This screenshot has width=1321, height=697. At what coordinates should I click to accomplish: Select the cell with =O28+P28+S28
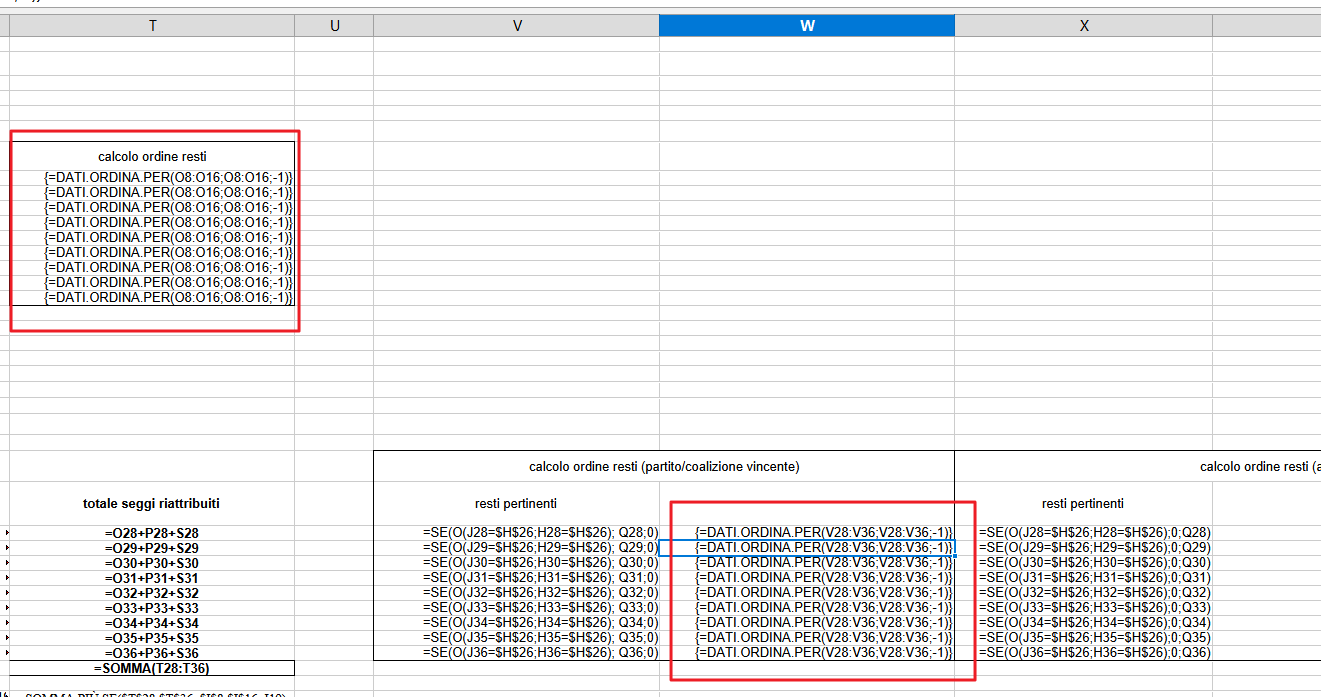(152, 533)
